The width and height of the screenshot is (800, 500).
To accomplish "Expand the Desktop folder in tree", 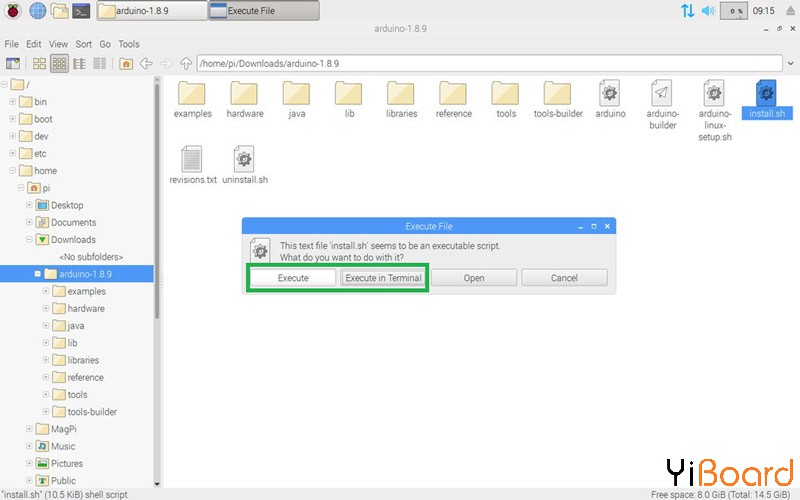I will (x=29, y=205).
